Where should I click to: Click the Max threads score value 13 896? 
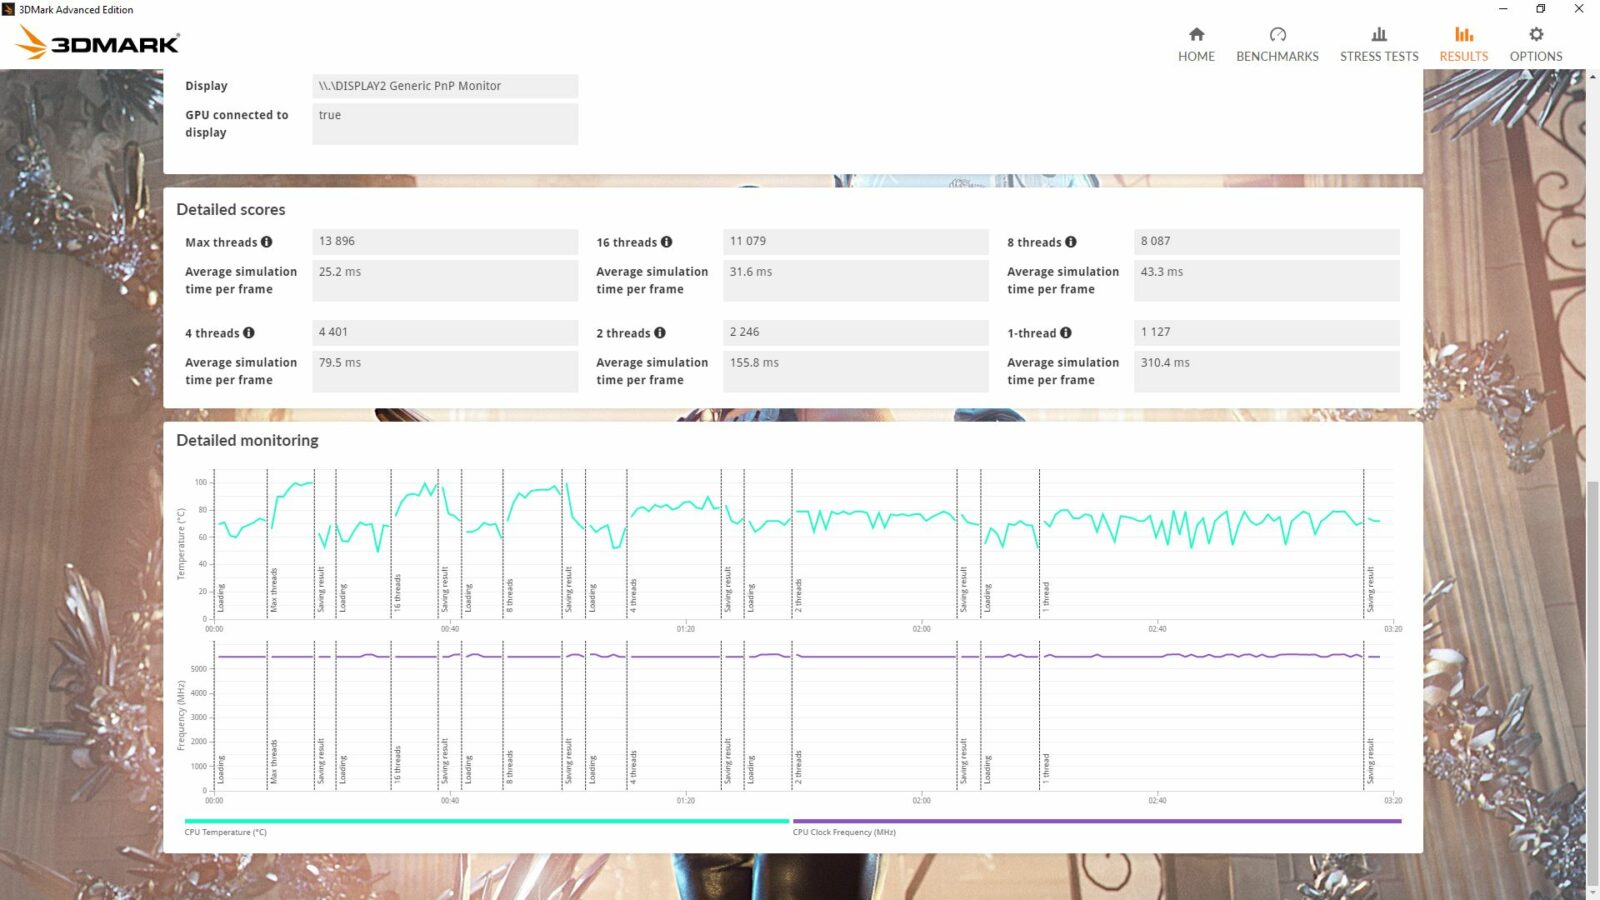pyautogui.click(x=444, y=241)
